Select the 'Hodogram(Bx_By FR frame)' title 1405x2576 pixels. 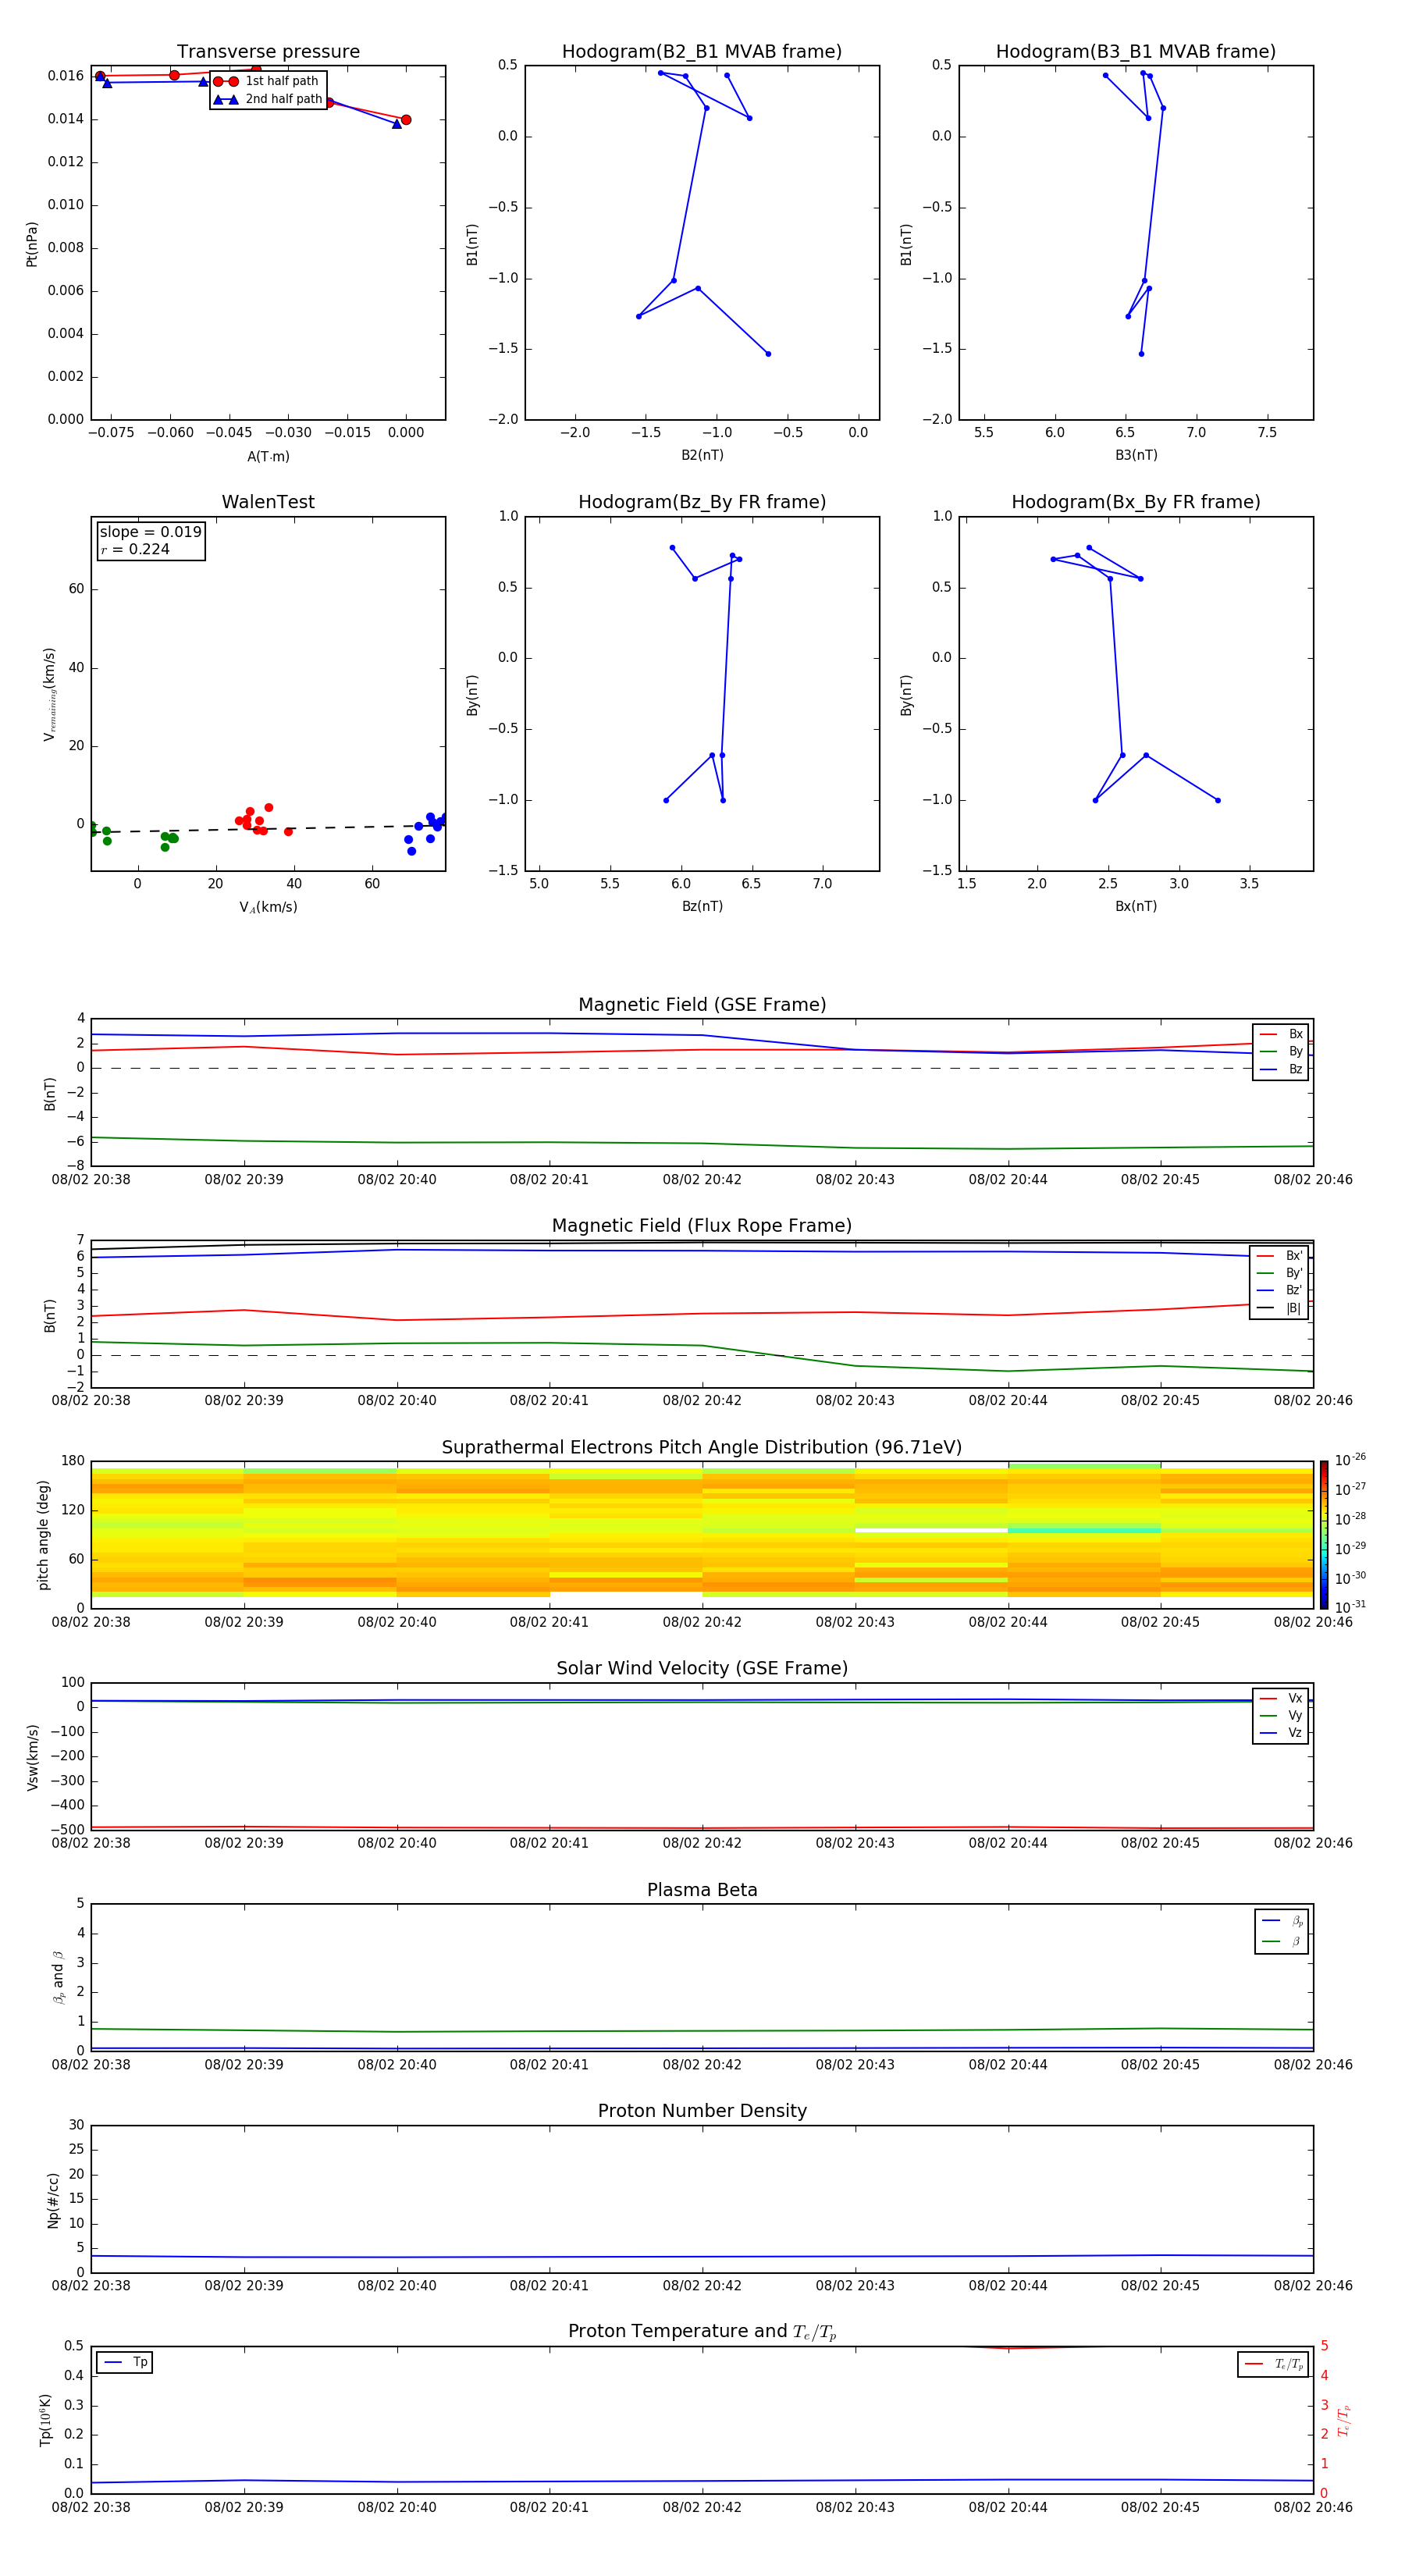[1136, 502]
